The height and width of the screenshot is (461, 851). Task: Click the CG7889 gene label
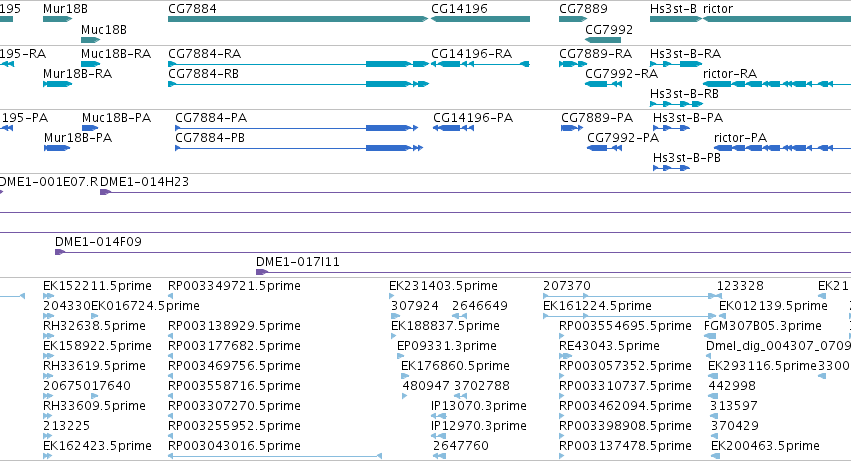click(x=583, y=9)
